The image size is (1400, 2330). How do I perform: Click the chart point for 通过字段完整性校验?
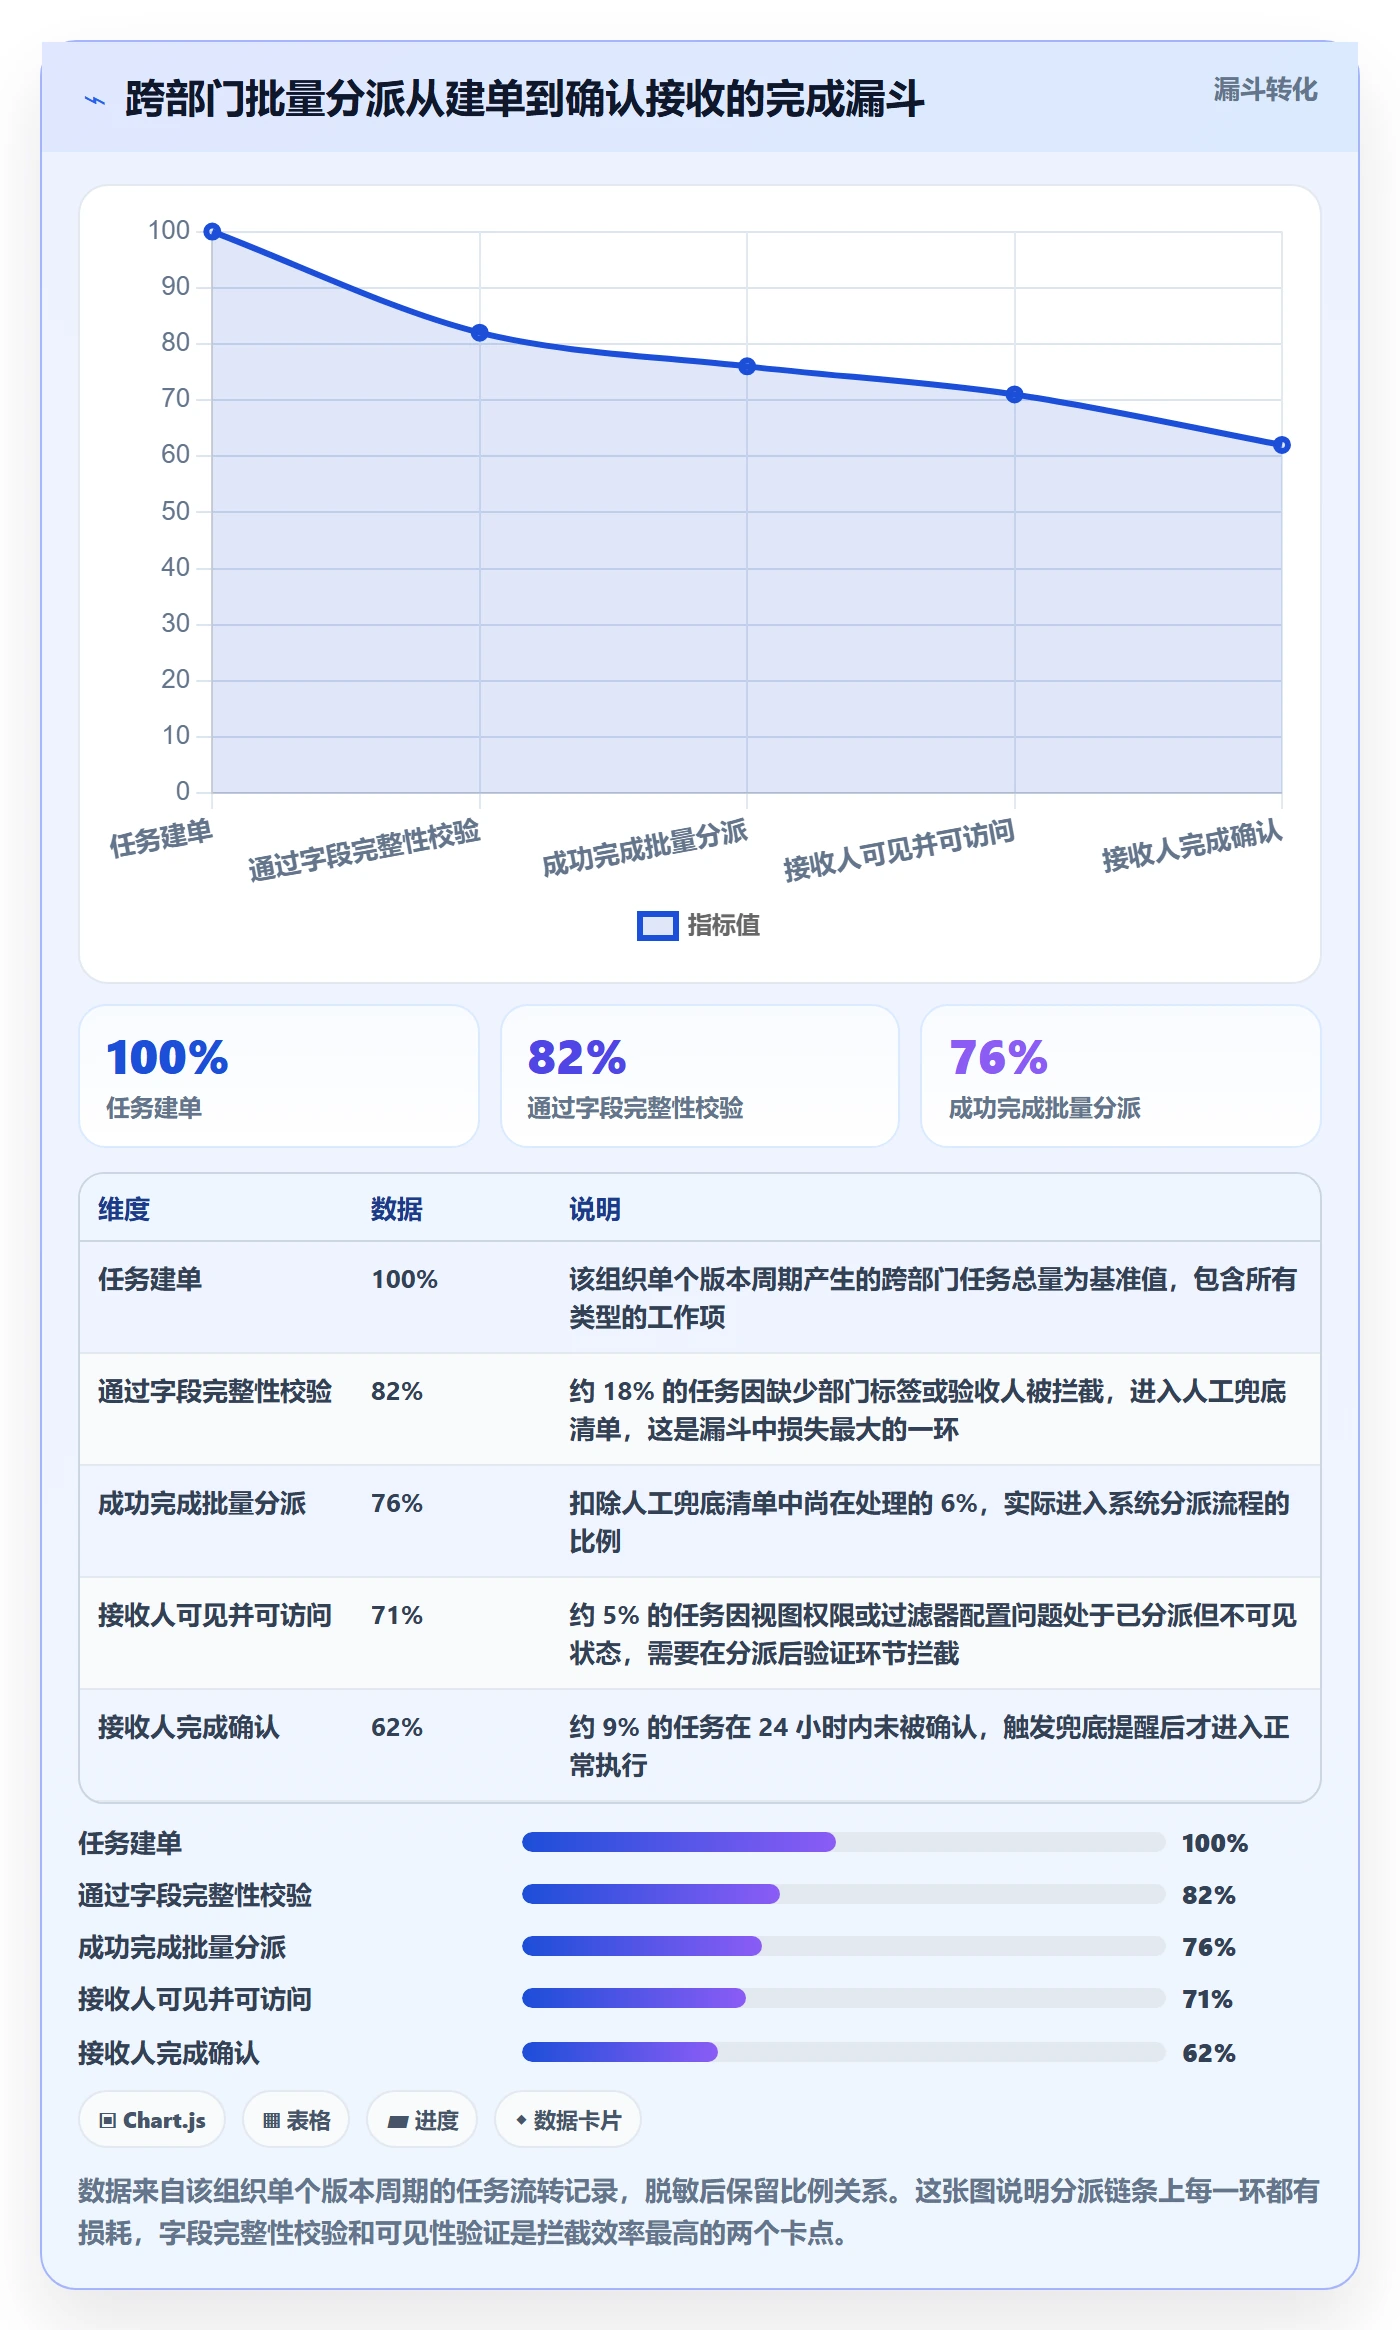tap(480, 333)
